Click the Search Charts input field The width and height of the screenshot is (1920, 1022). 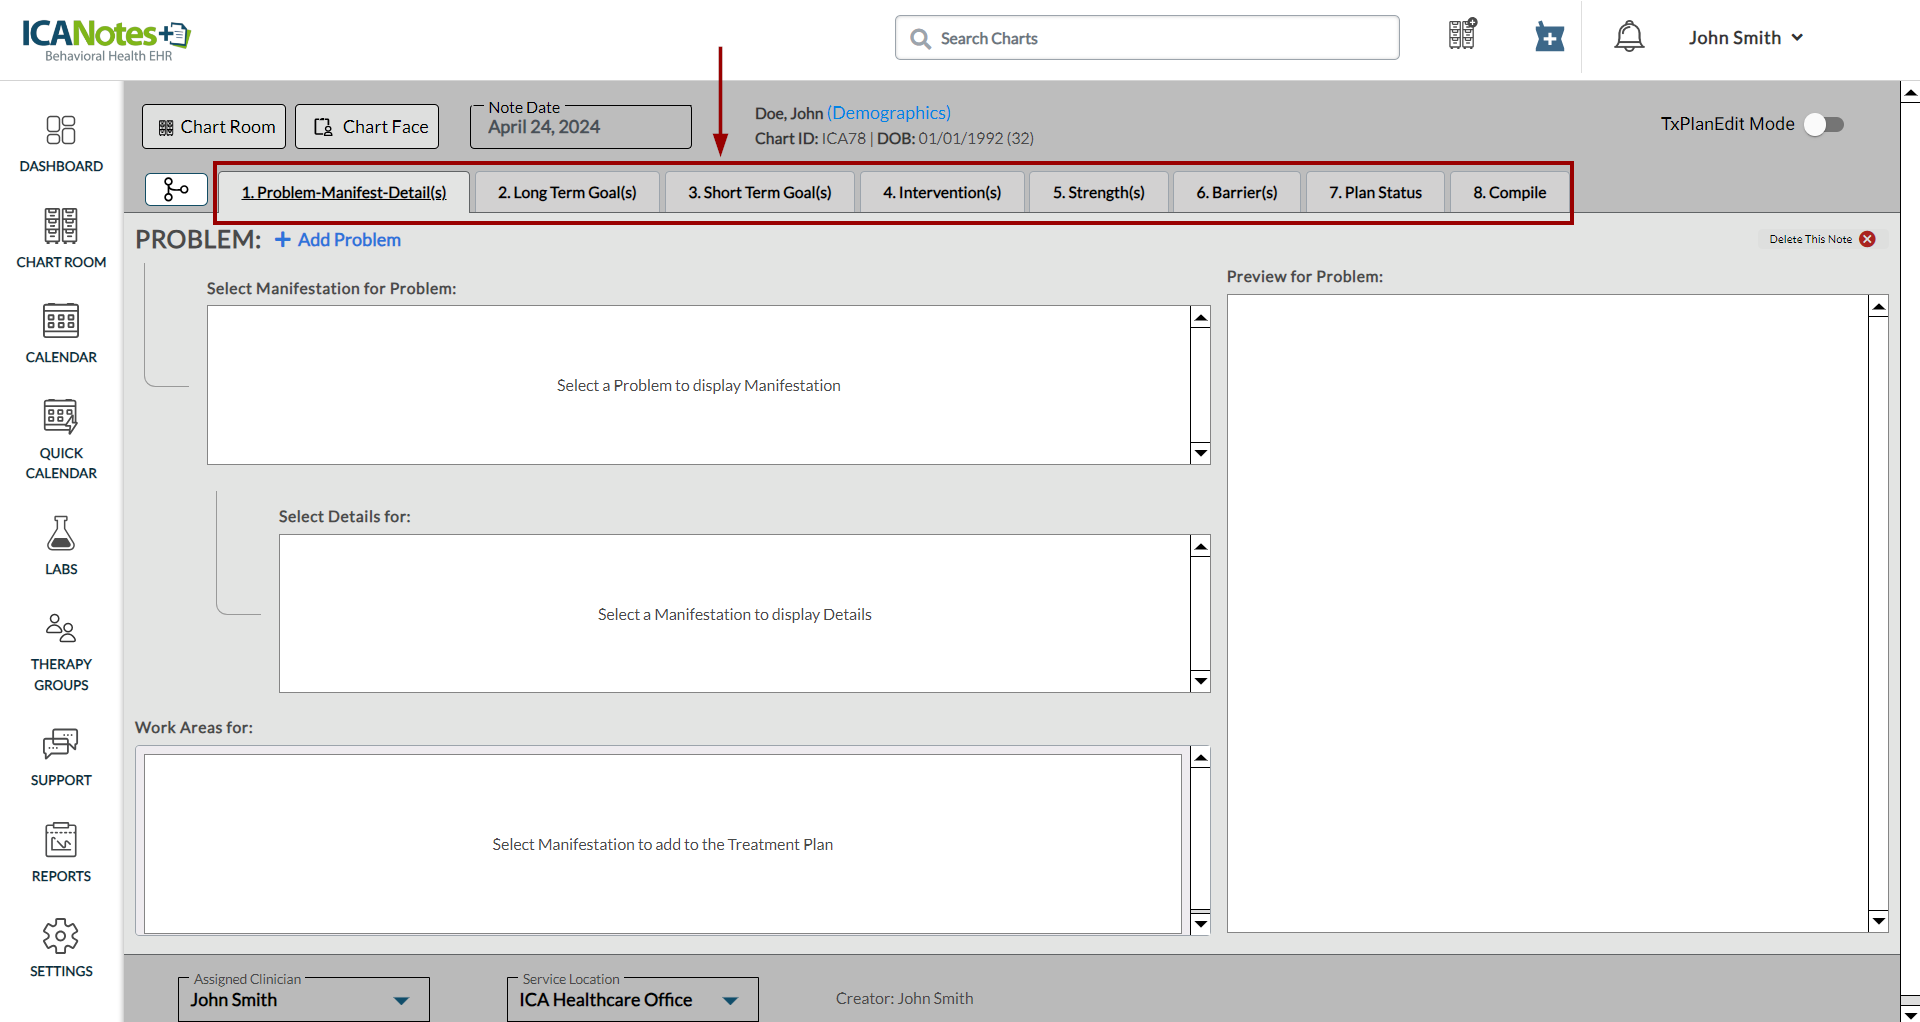1147,38
